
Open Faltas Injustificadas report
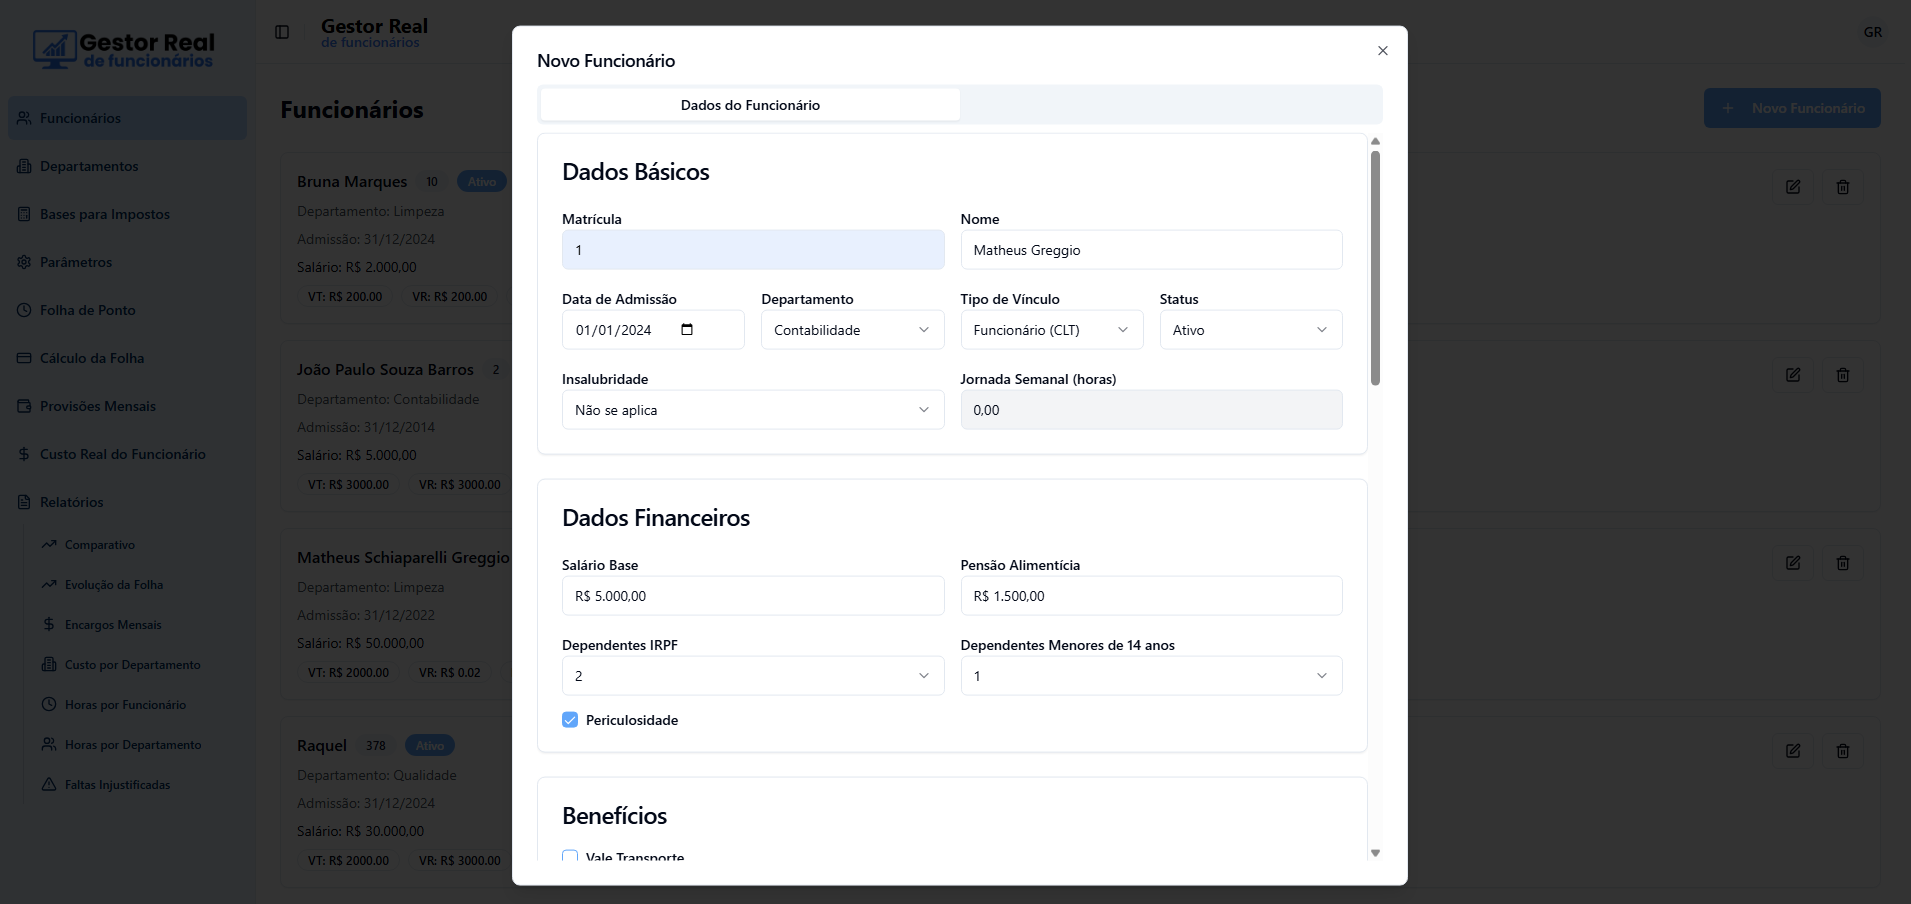click(139, 785)
